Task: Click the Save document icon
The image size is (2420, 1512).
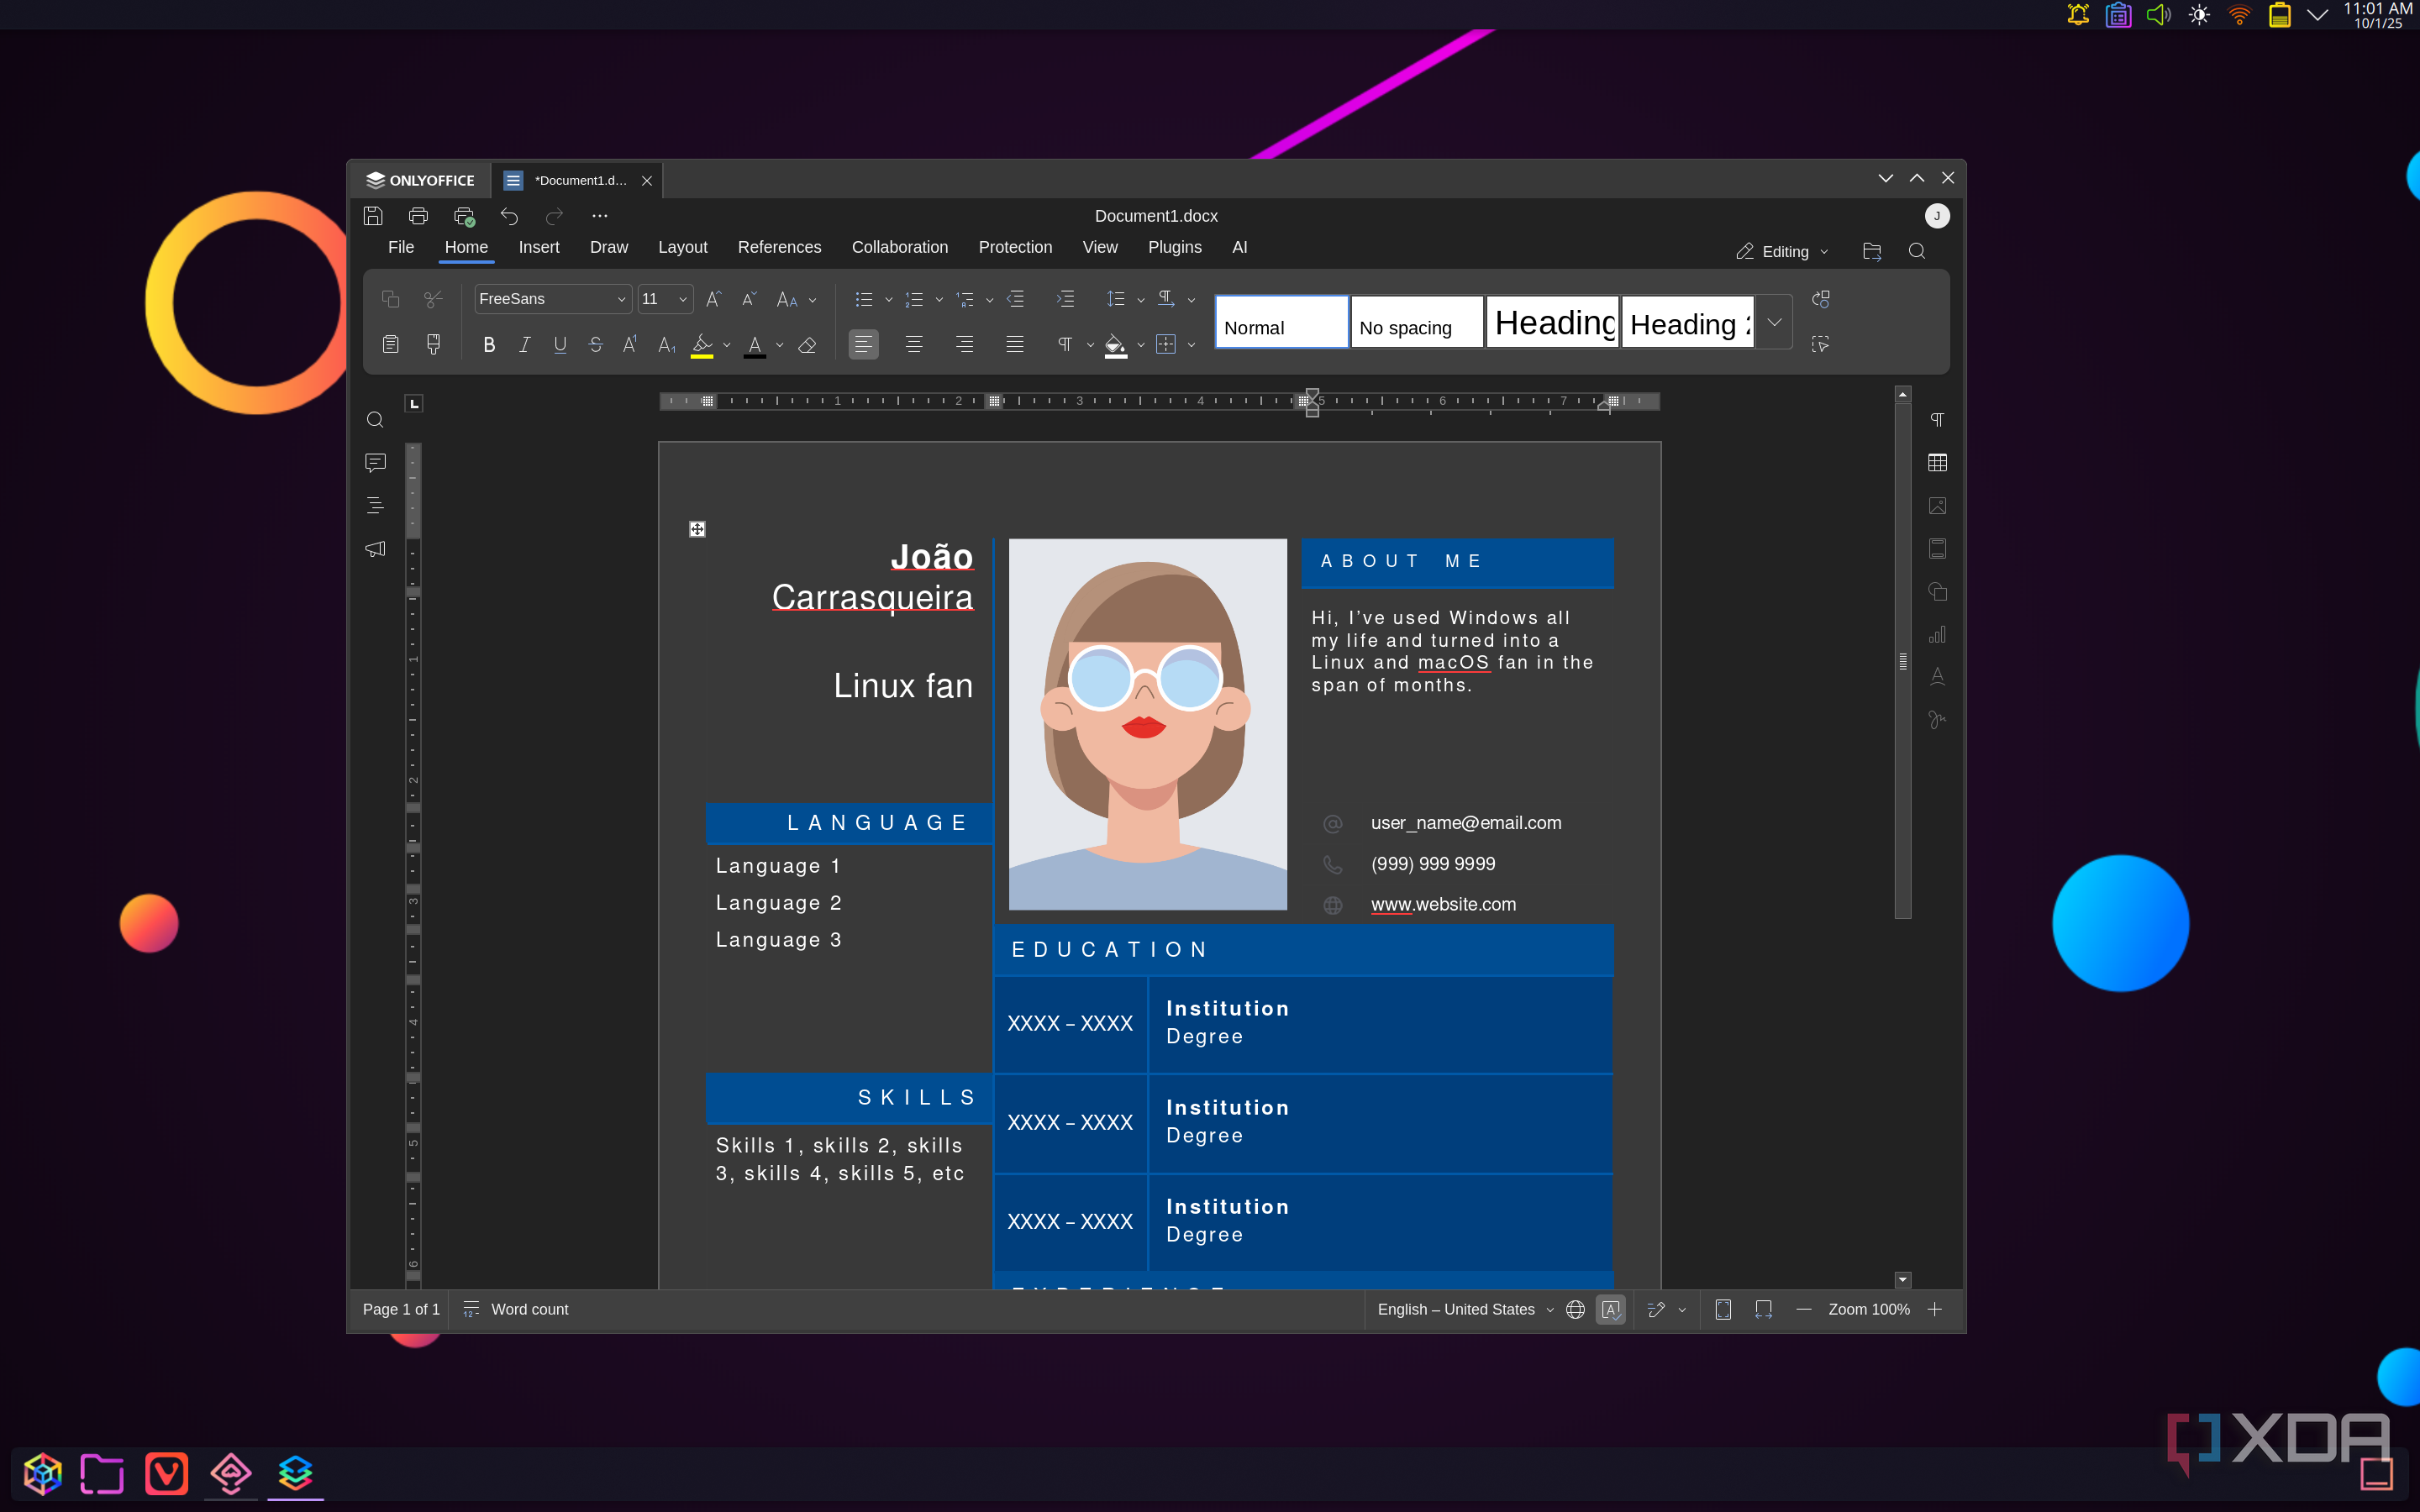Action: pyautogui.click(x=373, y=216)
